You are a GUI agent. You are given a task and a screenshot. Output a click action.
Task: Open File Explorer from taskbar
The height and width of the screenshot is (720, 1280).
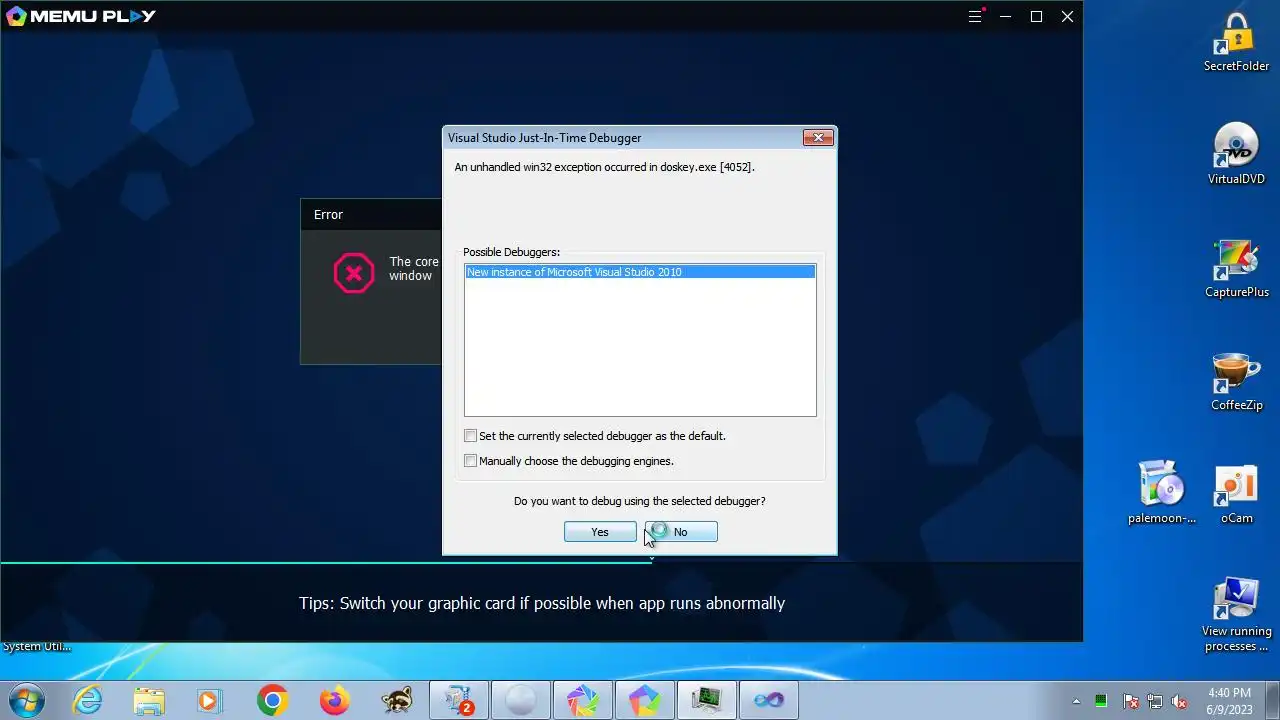coord(149,701)
